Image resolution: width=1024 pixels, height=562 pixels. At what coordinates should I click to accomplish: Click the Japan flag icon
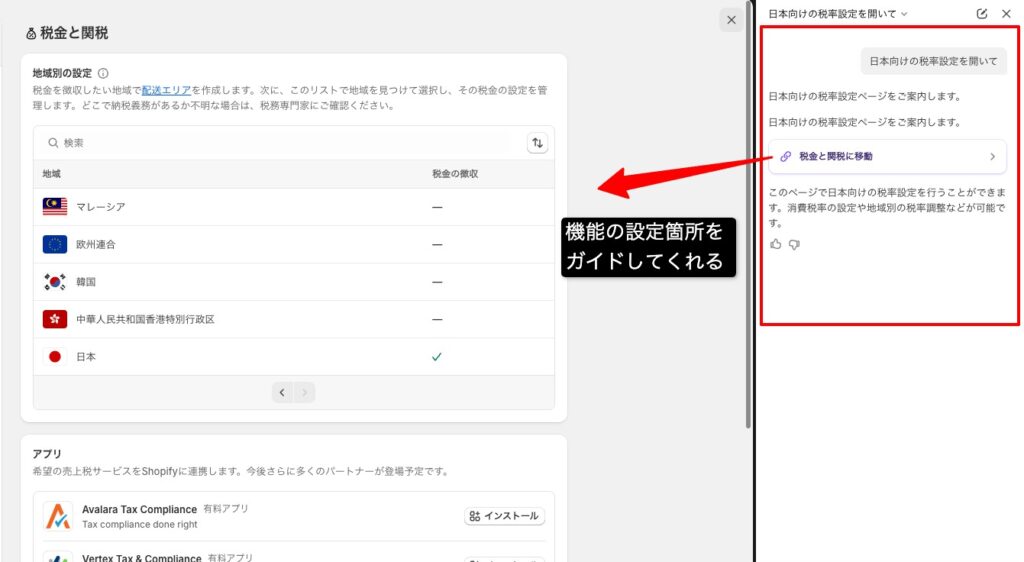click(55, 357)
